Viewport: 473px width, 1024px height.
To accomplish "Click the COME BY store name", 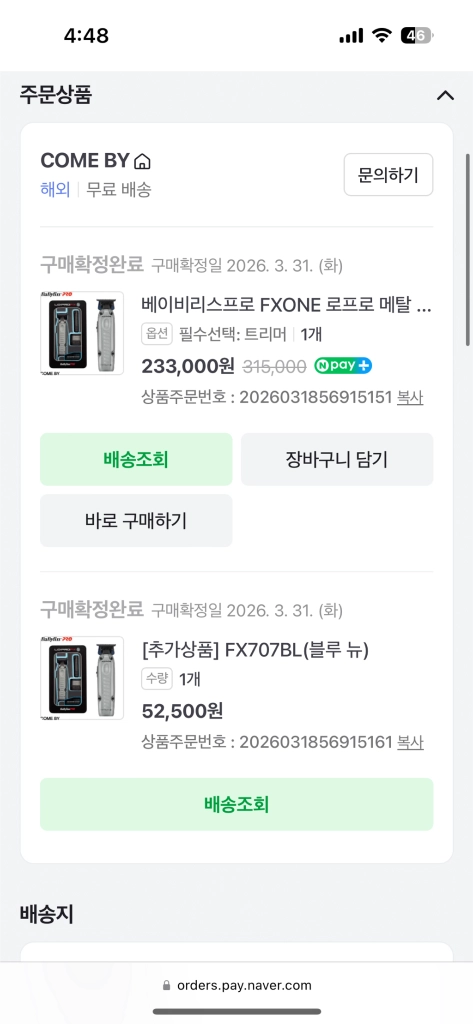I will [x=86, y=161].
